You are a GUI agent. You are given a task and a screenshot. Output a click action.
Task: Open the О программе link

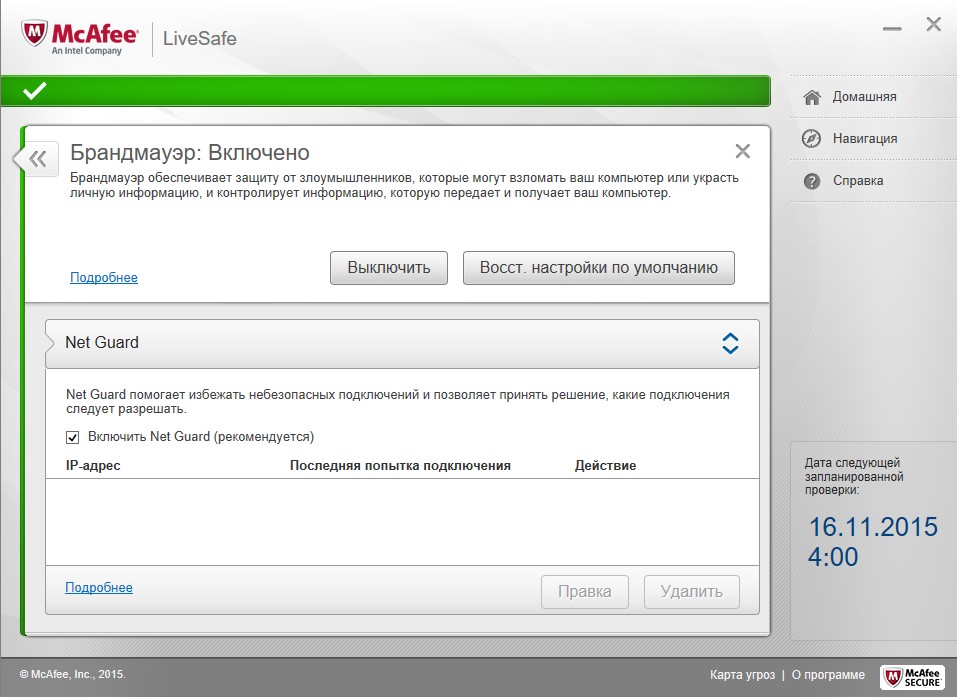pyautogui.click(x=828, y=675)
